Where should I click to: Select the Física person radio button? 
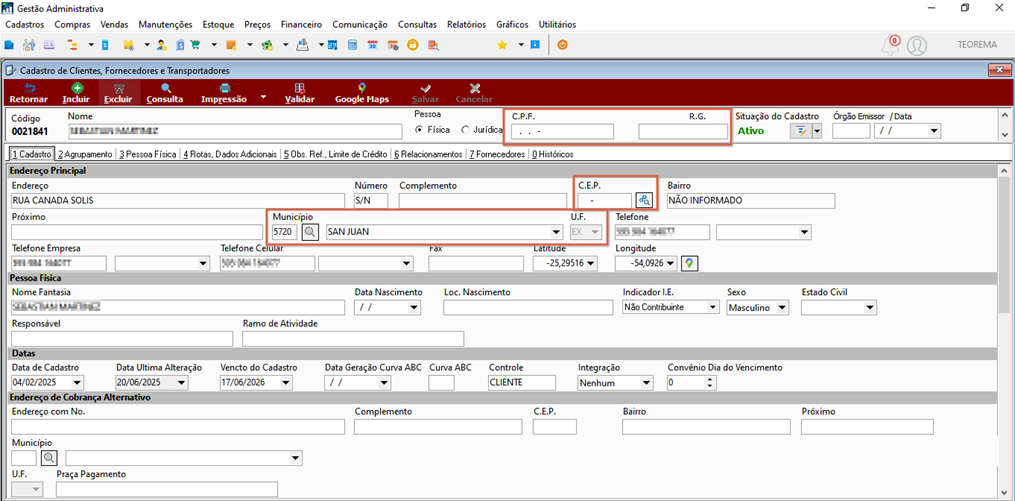tap(419, 130)
